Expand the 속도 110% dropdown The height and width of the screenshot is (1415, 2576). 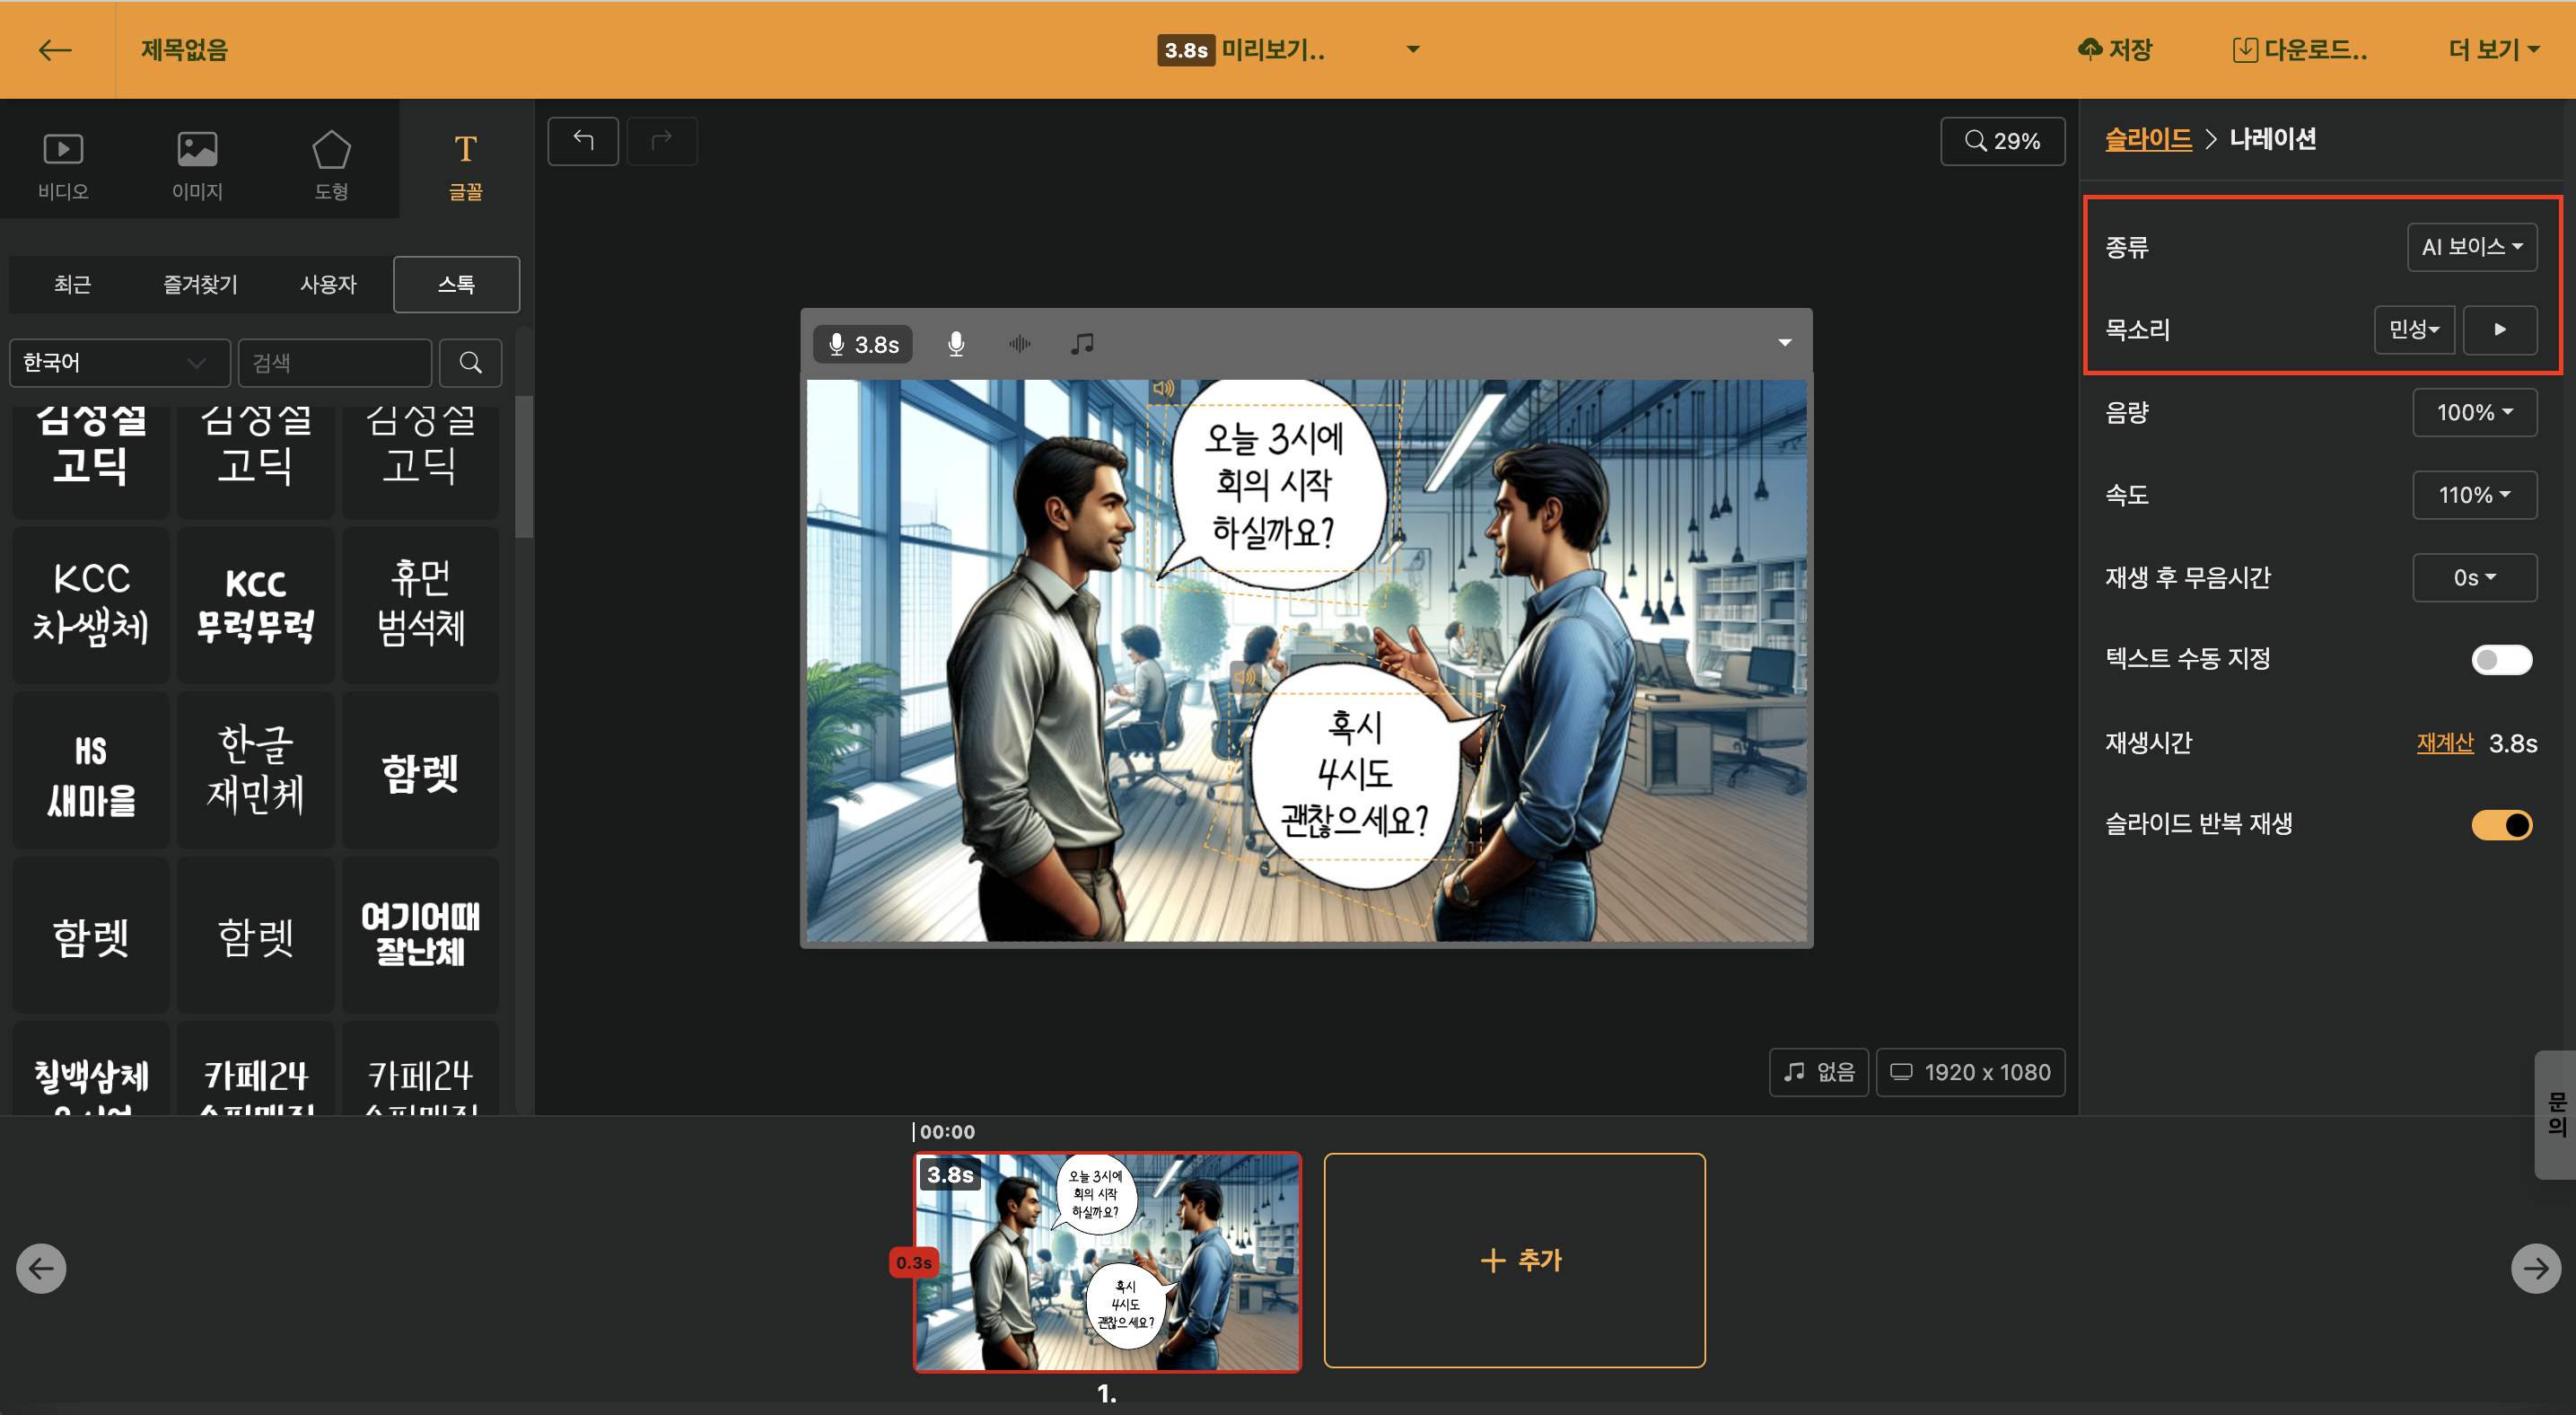(2473, 494)
